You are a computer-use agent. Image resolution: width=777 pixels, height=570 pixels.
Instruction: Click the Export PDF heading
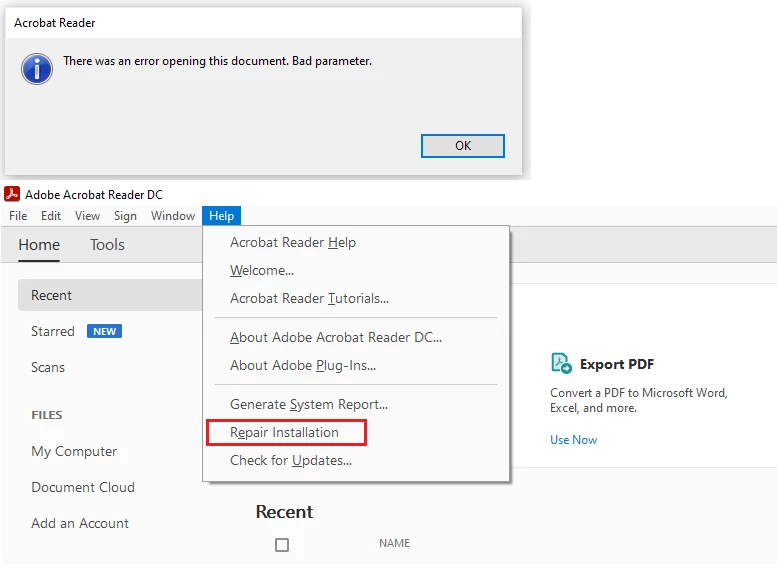coord(617,364)
